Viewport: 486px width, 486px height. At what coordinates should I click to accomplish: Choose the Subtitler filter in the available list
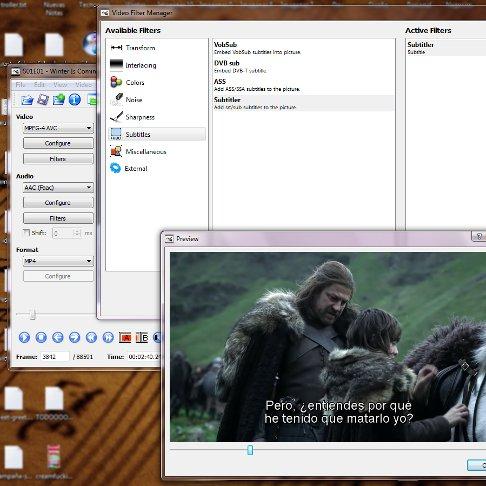tap(303, 103)
